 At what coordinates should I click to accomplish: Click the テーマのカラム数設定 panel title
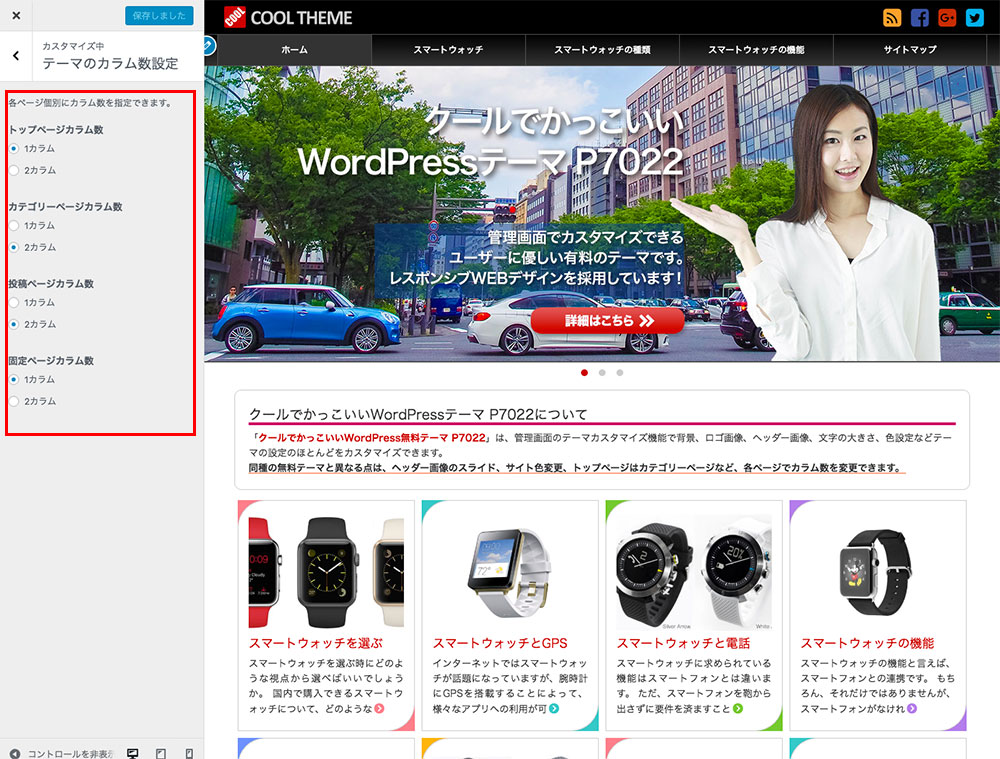(110, 63)
